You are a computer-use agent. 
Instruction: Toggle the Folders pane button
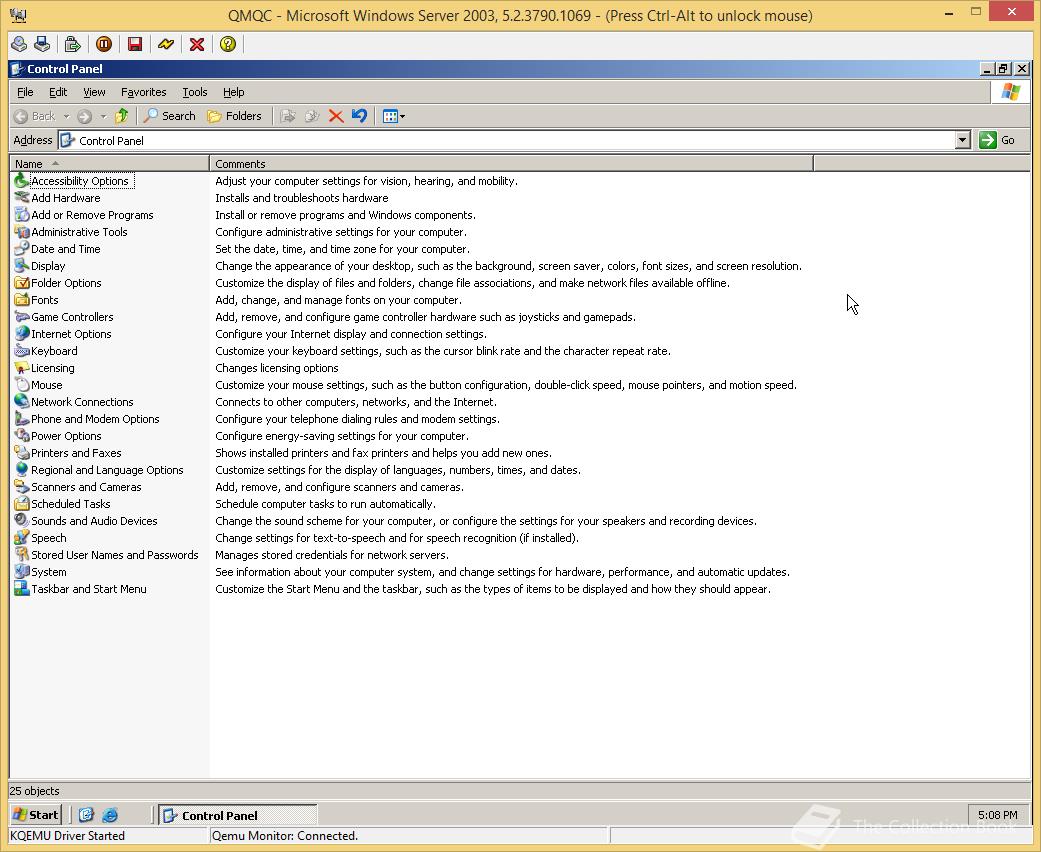point(234,116)
